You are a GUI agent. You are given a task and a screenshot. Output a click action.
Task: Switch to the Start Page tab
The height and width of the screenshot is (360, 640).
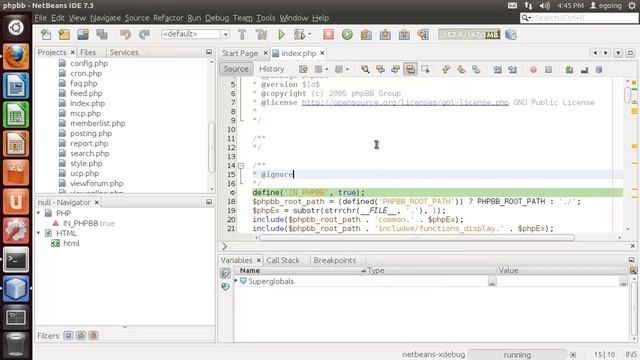pos(240,53)
